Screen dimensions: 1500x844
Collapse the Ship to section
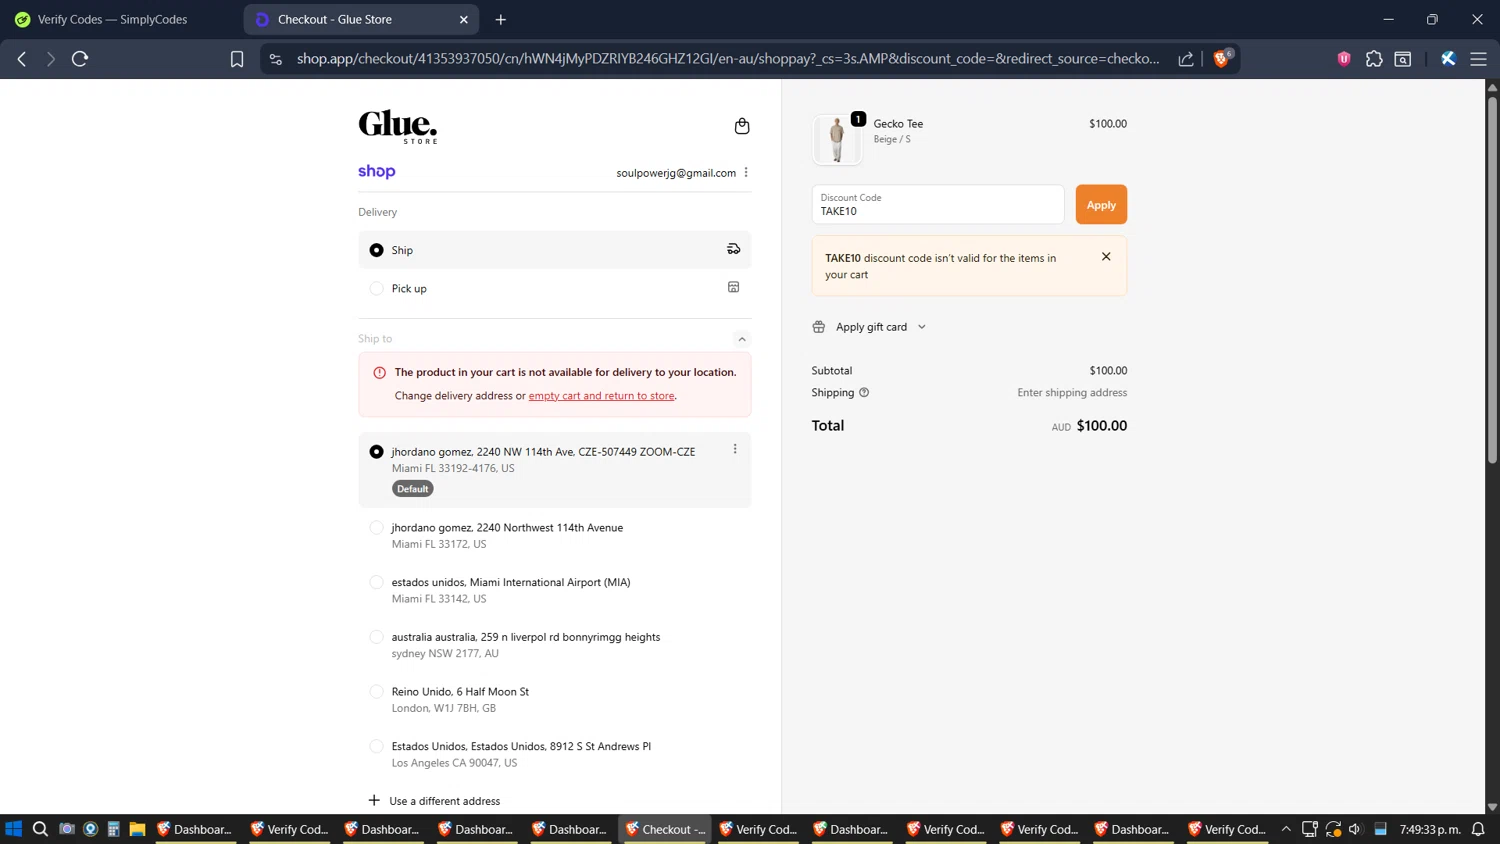tap(742, 339)
